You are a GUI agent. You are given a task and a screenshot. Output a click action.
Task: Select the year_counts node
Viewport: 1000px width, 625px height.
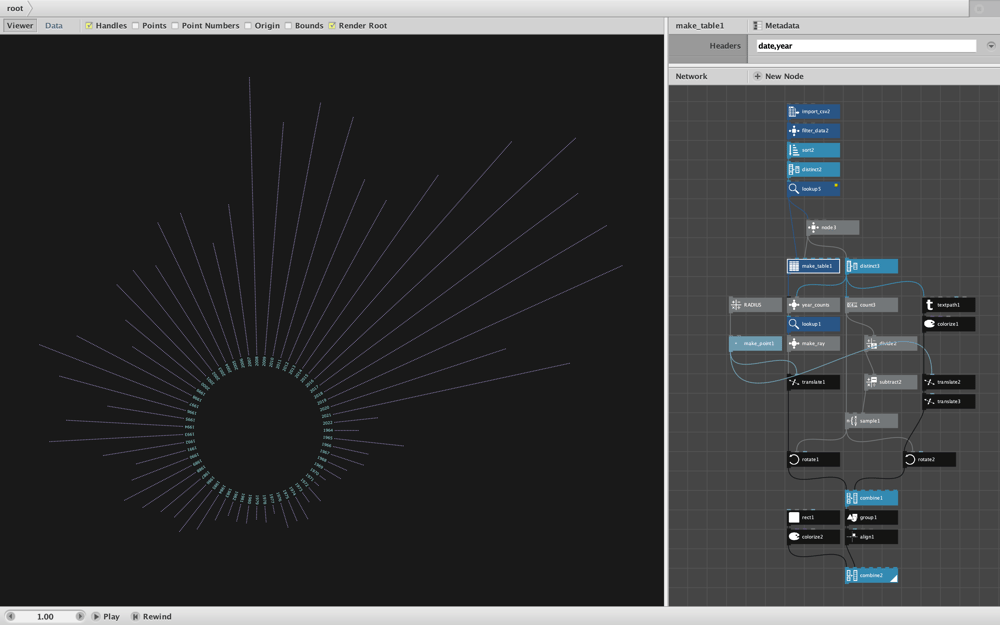[813, 305]
